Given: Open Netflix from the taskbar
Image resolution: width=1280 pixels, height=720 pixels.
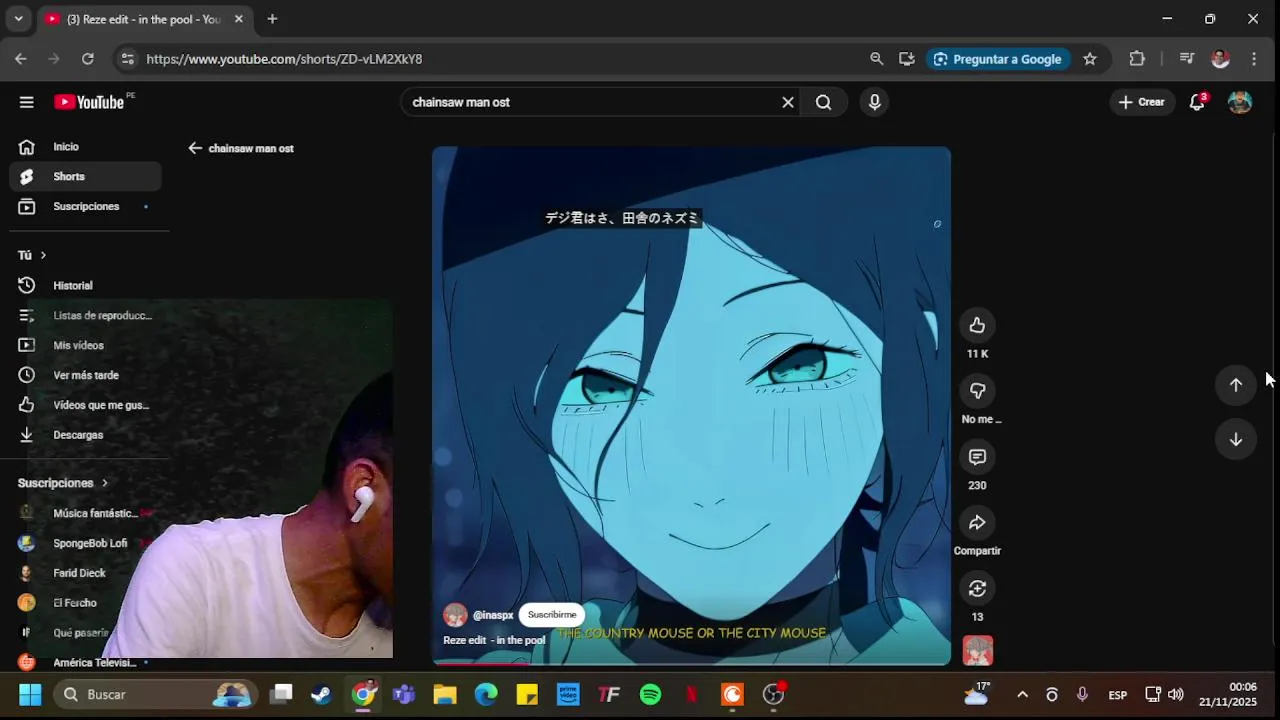Looking at the screenshot, I should [691, 694].
